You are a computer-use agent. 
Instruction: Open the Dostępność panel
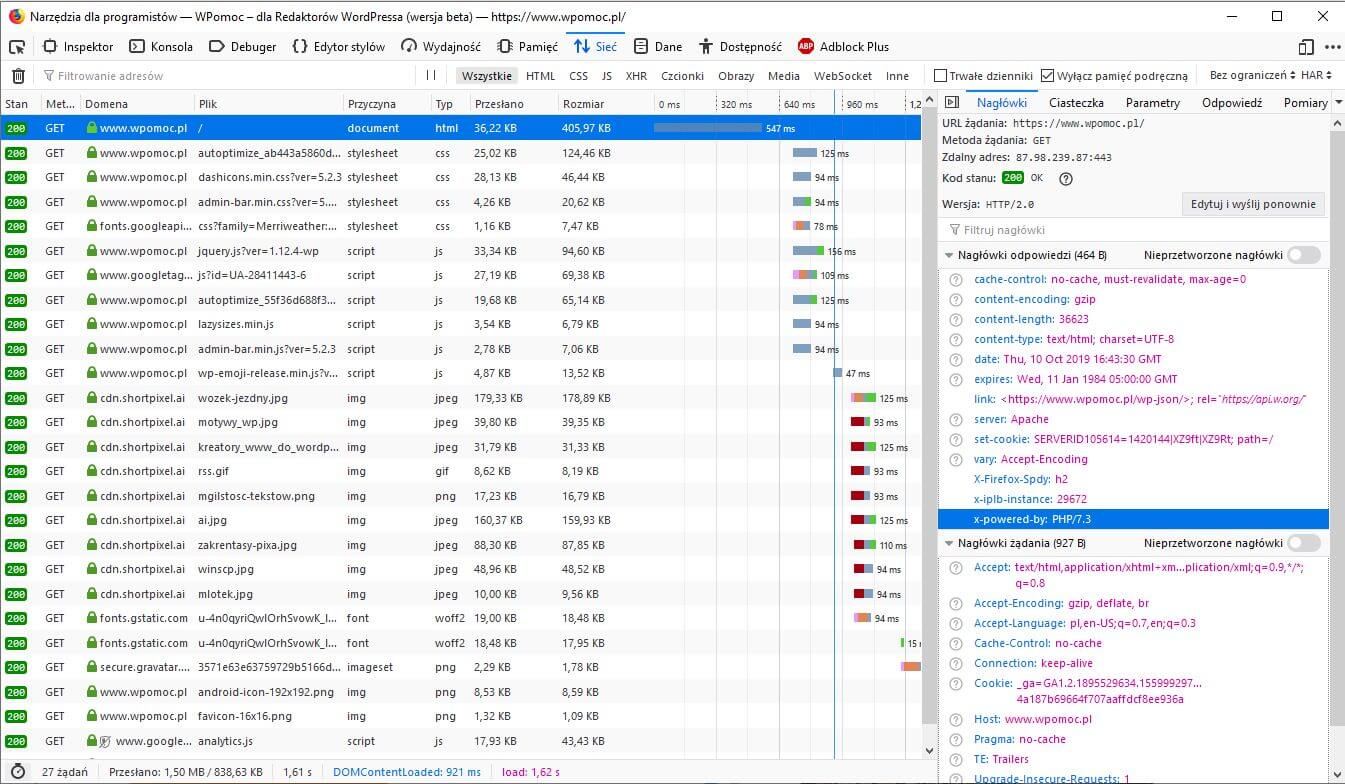point(740,47)
